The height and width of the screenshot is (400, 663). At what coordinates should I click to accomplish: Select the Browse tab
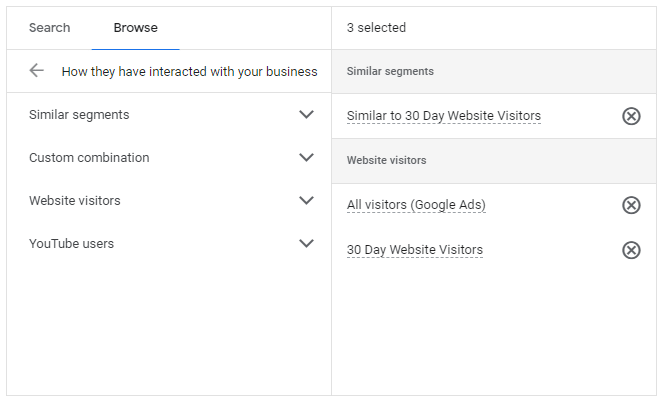(x=135, y=28)
